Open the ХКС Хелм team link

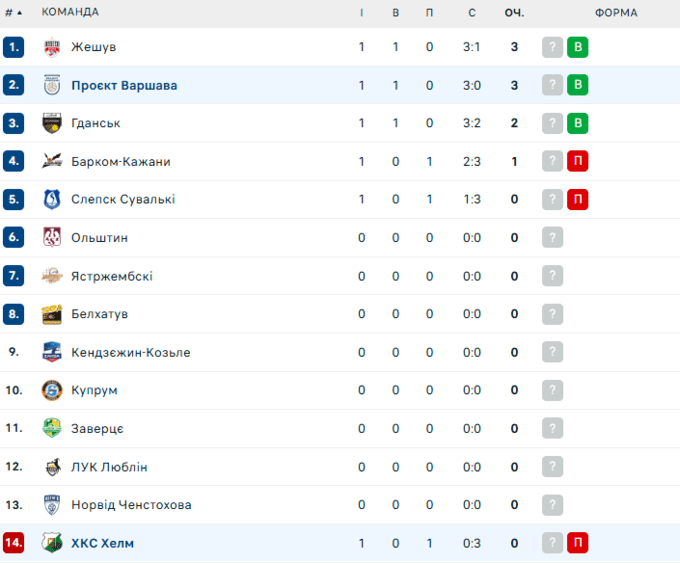pos(102,543)
